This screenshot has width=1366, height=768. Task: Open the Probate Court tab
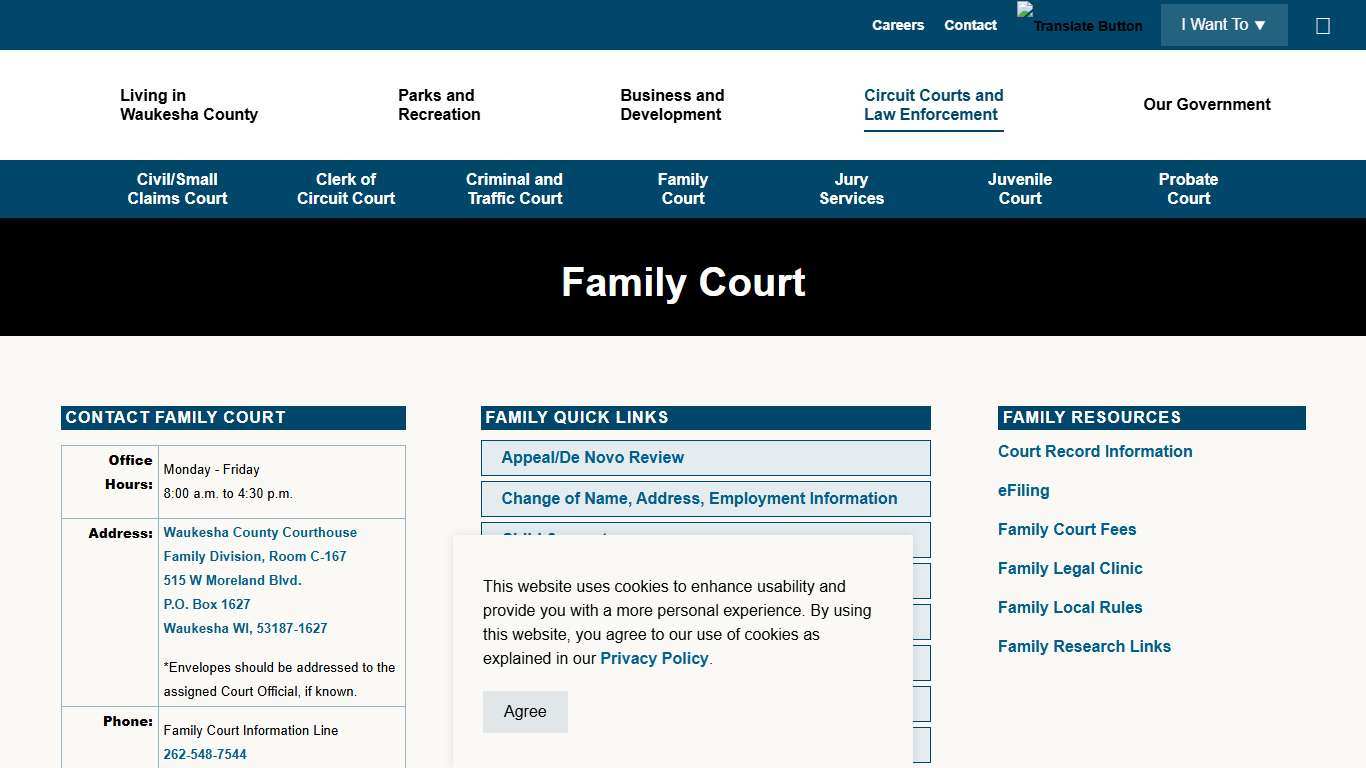1188,189
